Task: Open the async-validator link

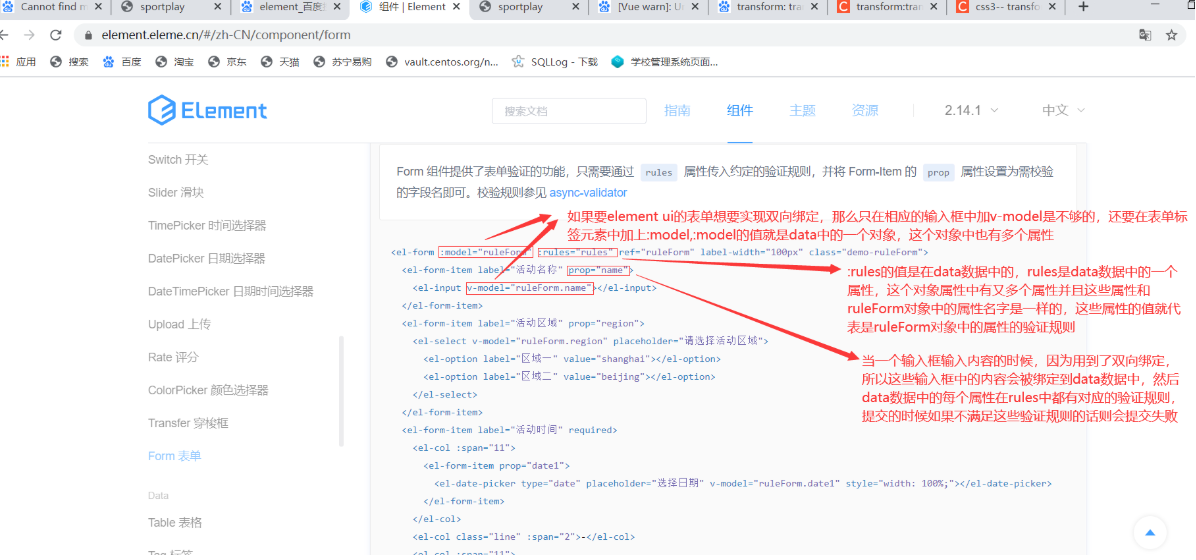Action: tap(588, 193)
